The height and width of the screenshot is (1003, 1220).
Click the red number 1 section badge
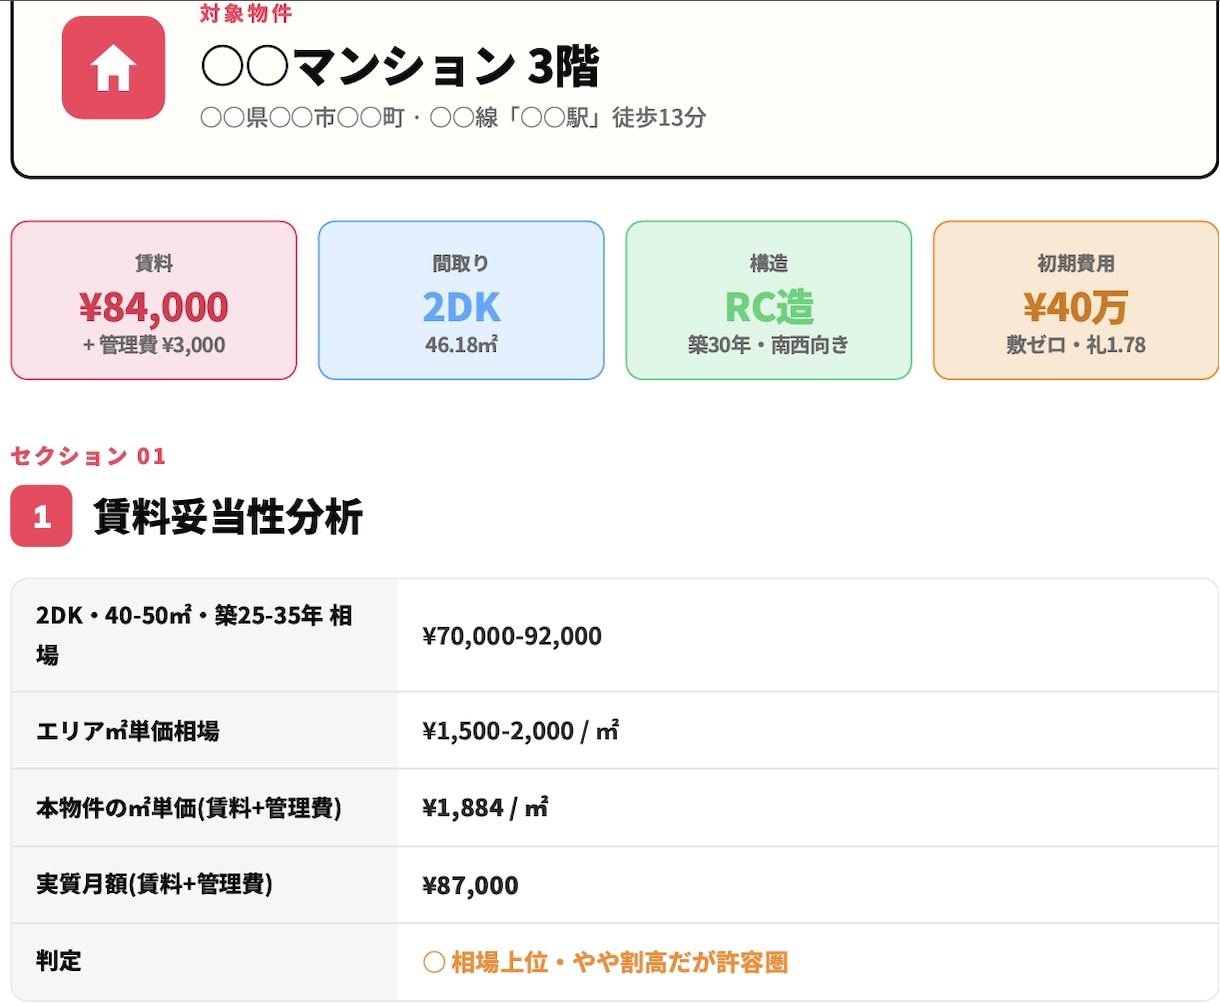coord(41,516)
